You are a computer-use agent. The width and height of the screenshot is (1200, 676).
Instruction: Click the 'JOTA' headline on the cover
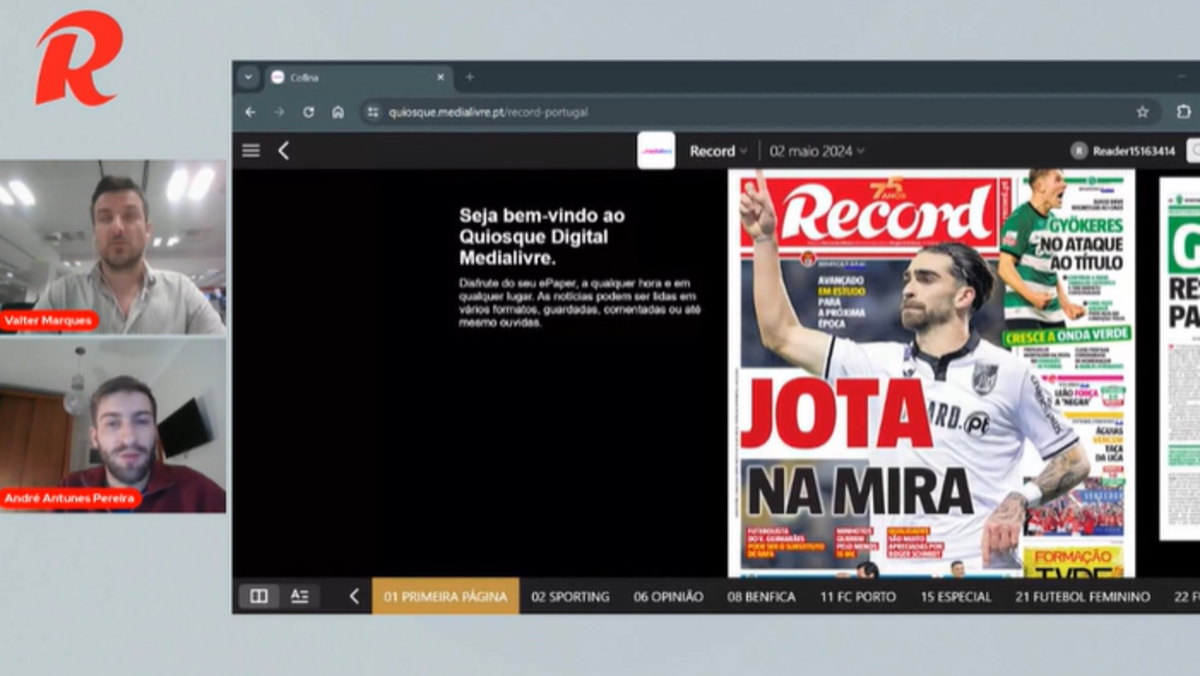(x=837, y=413)
